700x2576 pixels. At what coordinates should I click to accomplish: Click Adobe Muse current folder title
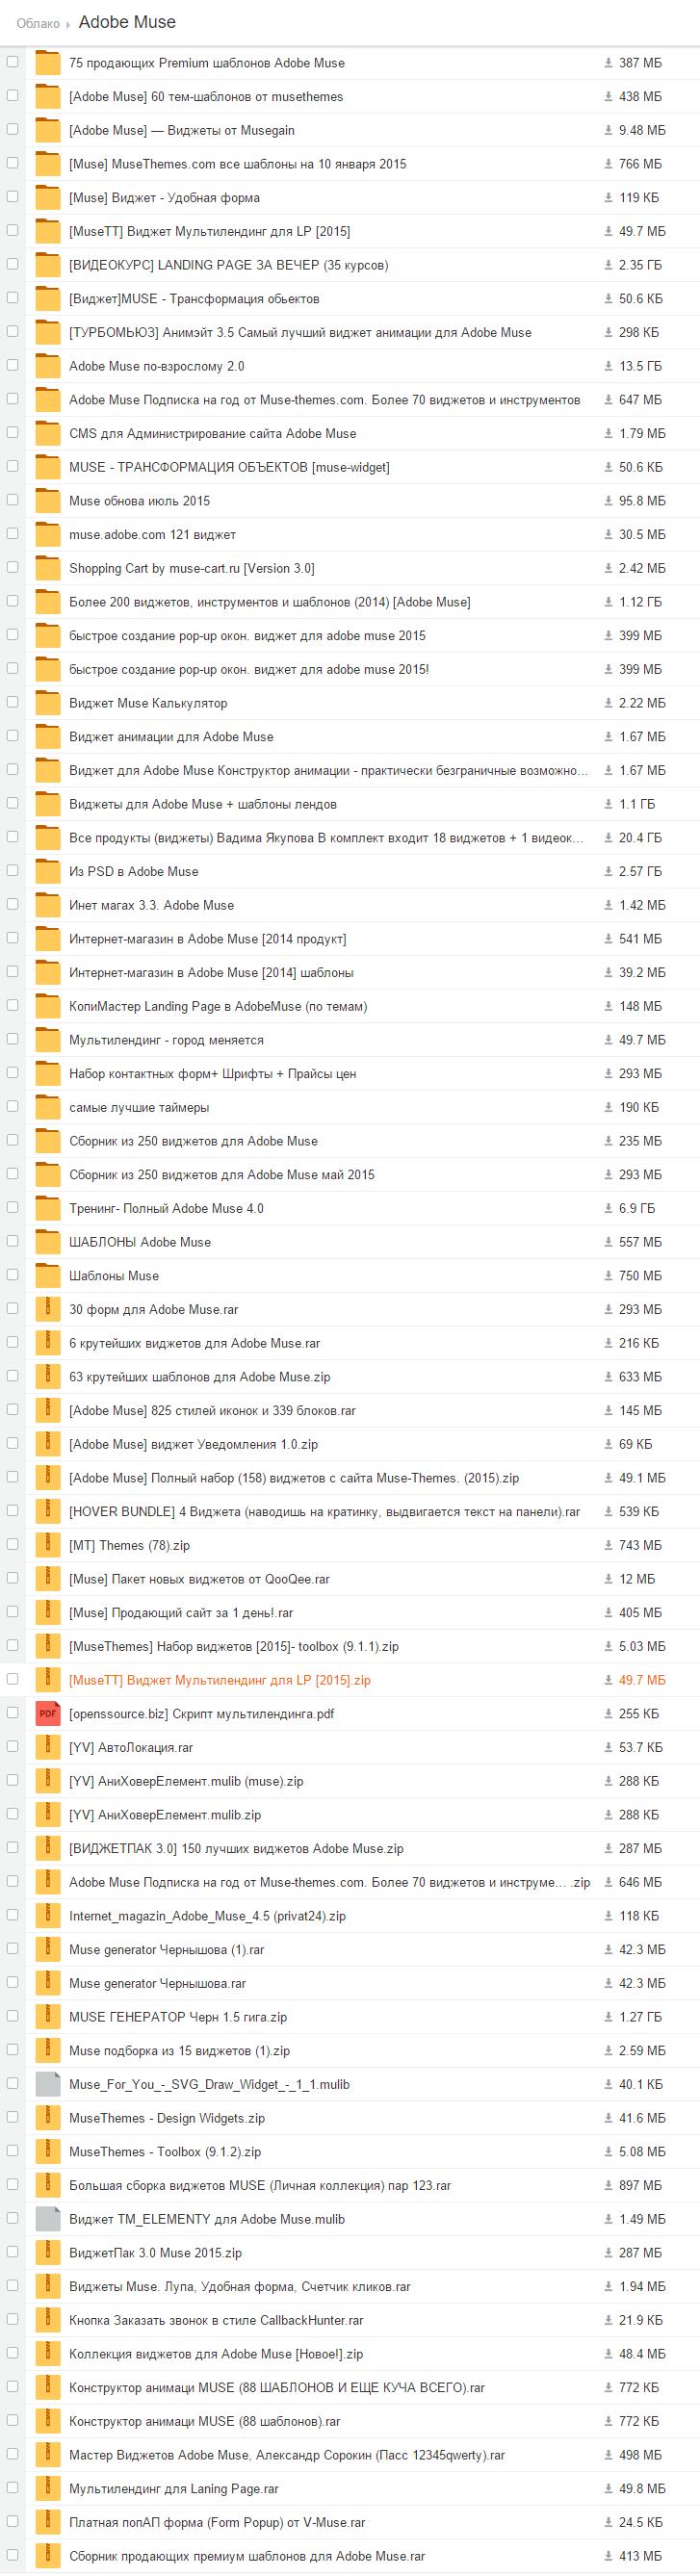tap(127, 22)
